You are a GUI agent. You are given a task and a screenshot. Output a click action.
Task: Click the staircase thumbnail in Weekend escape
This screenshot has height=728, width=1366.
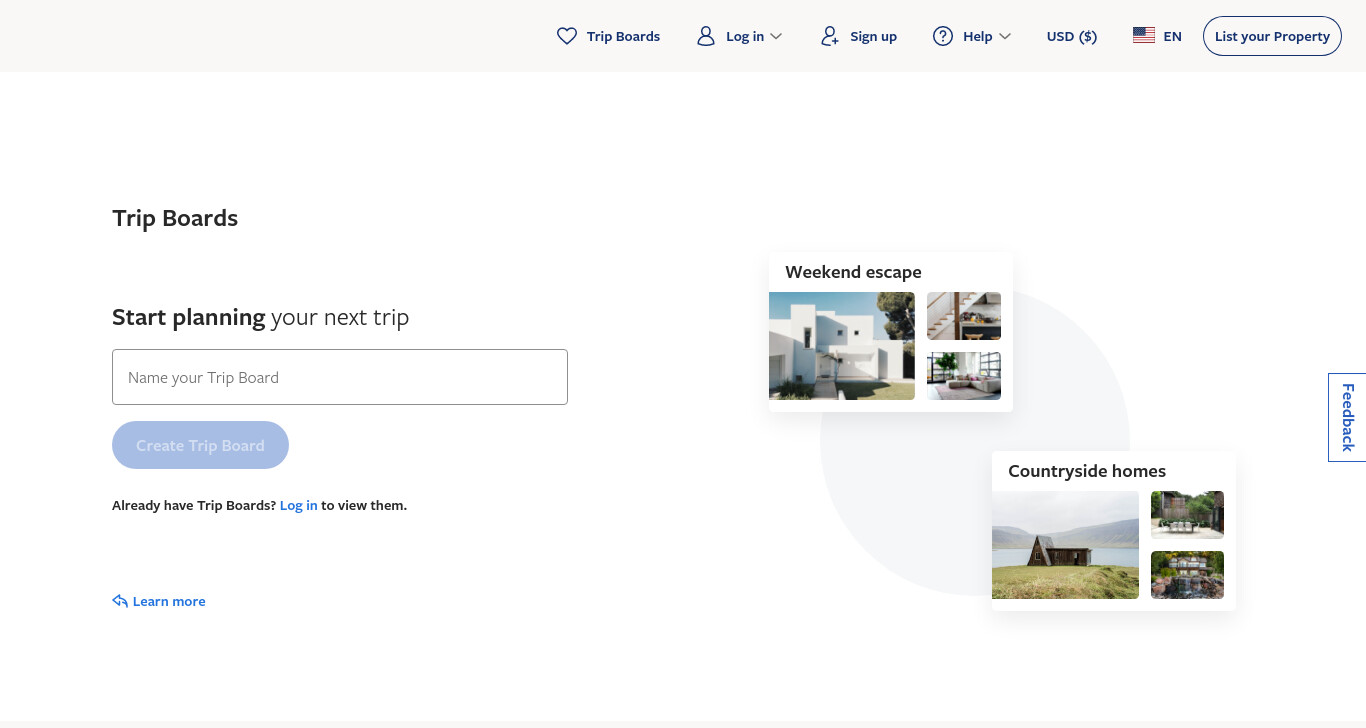coord(964,316)
